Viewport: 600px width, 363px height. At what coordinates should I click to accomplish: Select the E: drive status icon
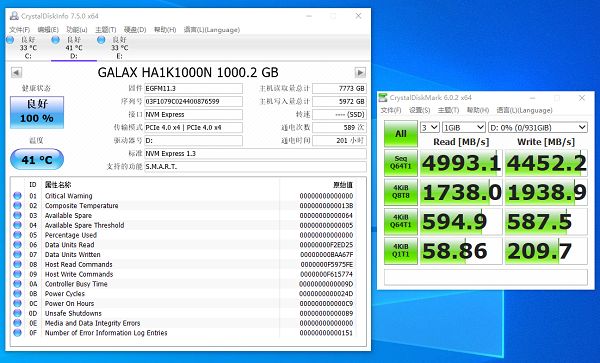101,40
